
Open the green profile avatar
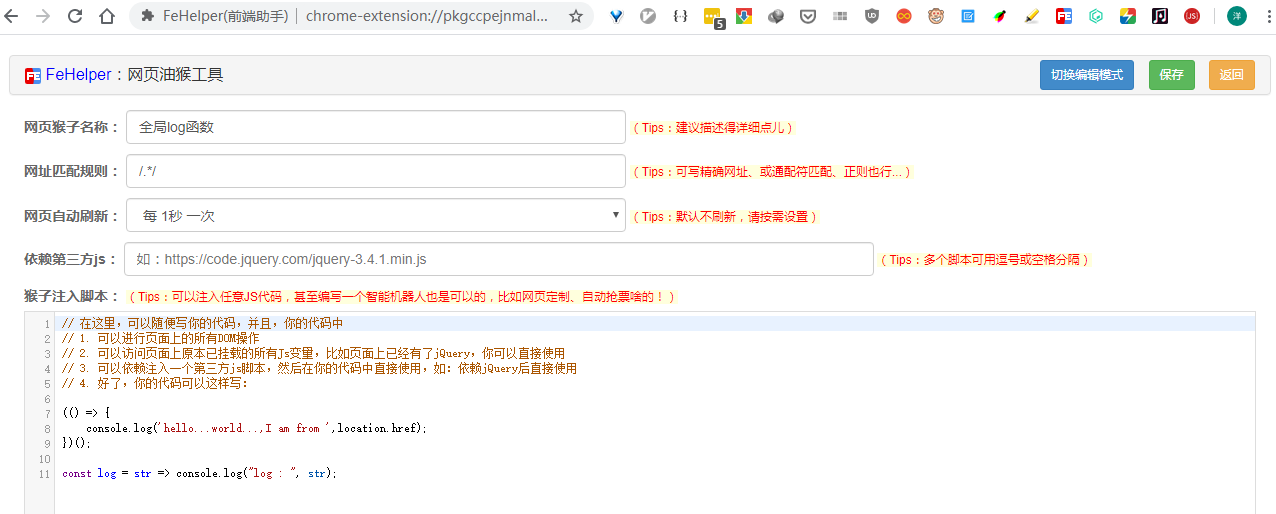[1237, 16]
